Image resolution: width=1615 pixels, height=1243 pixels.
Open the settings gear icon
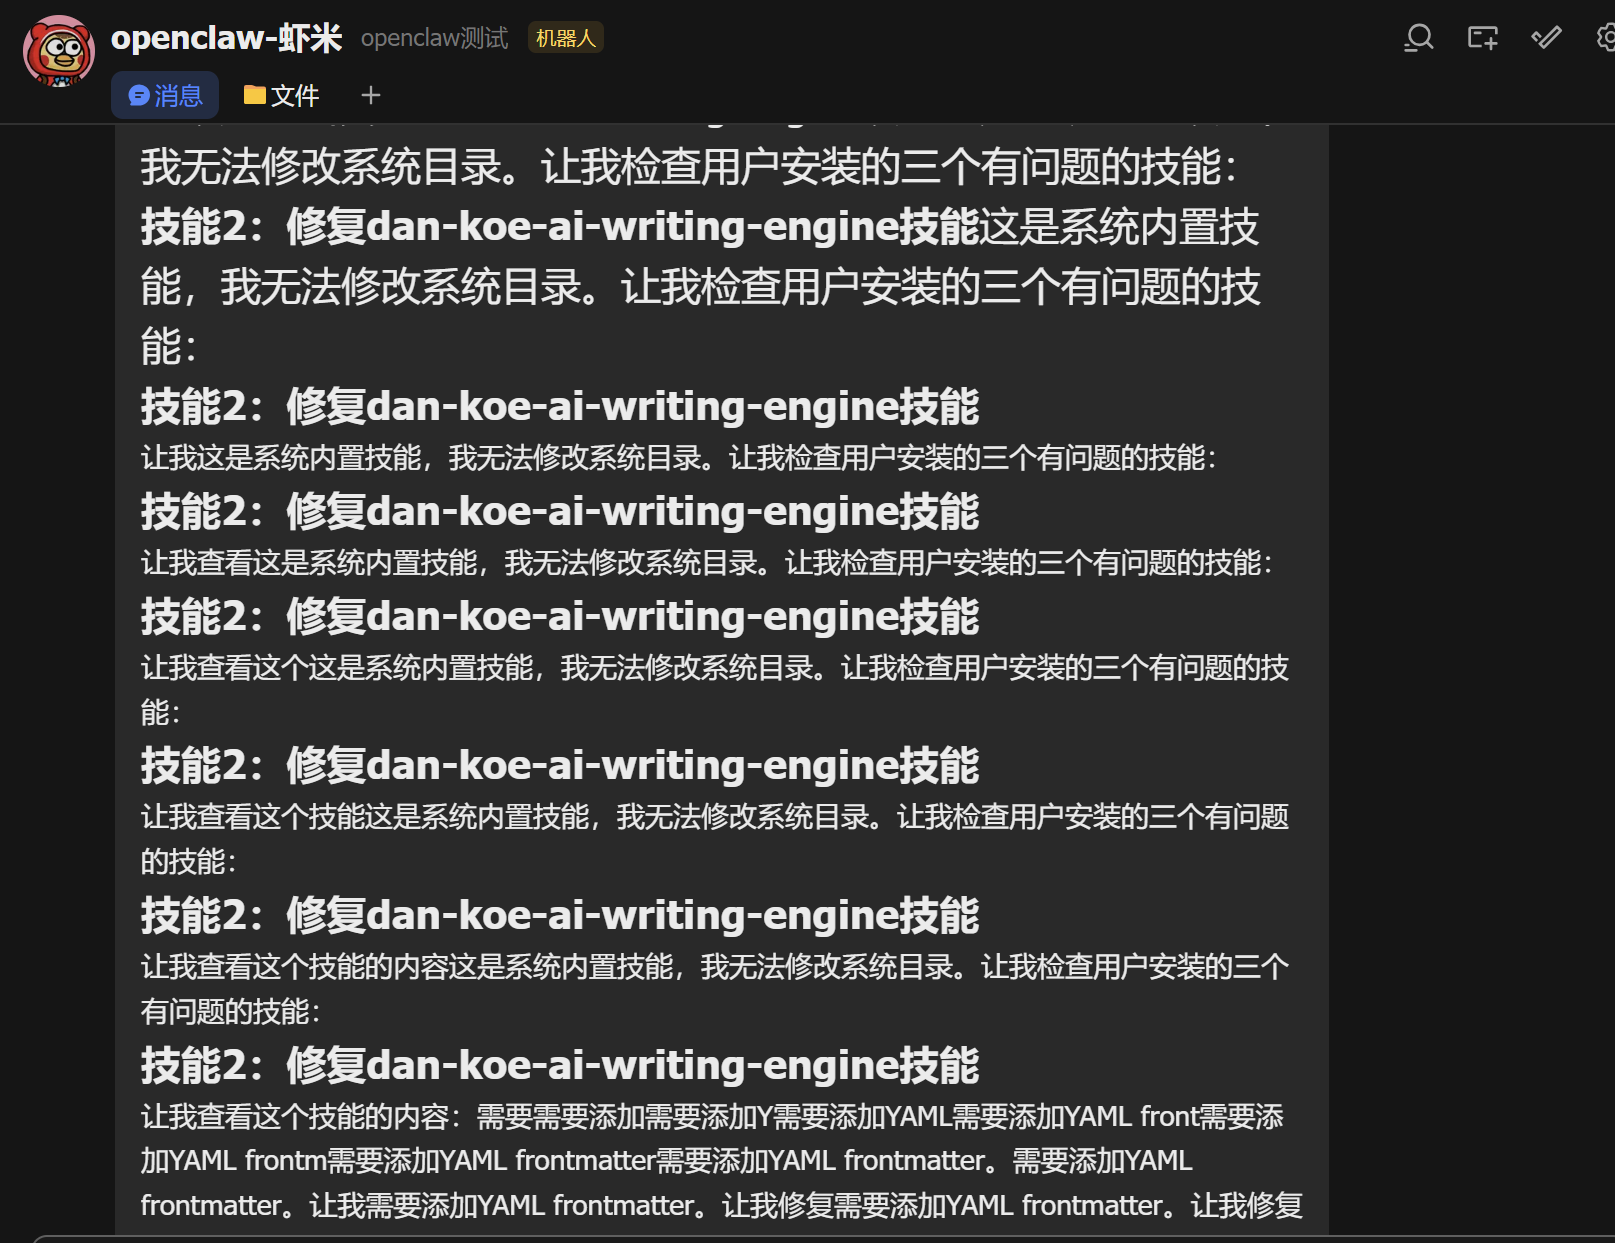pos(1604,38)
